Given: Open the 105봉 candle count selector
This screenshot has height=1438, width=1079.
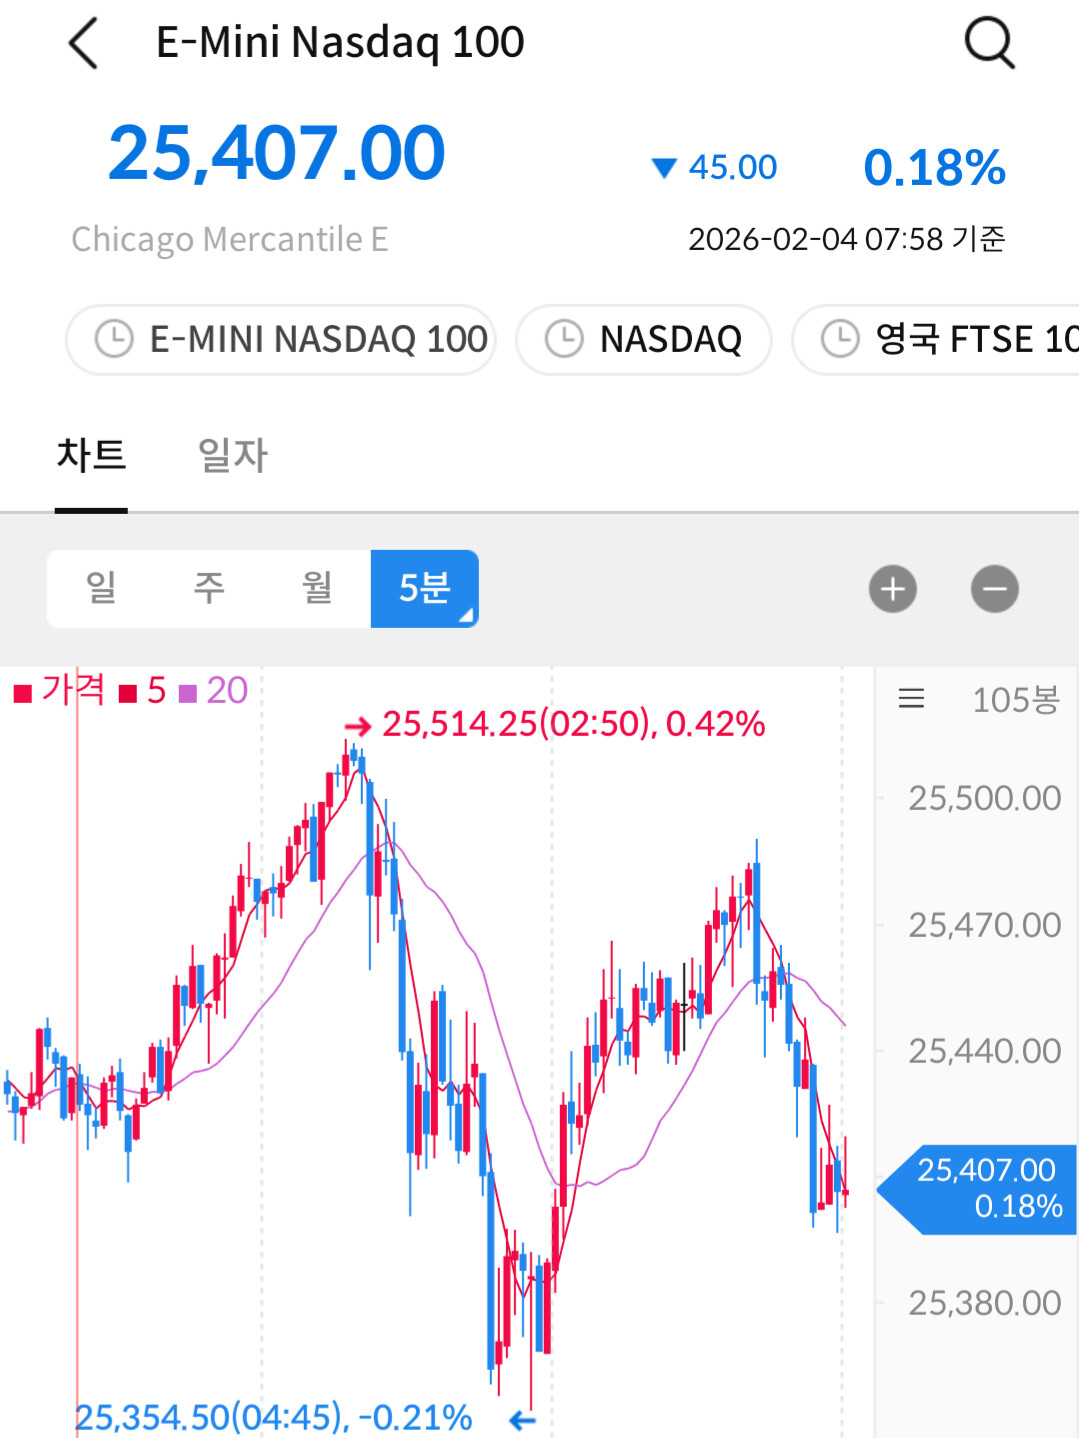Looking at the screenshot, I should [1015, 699].
